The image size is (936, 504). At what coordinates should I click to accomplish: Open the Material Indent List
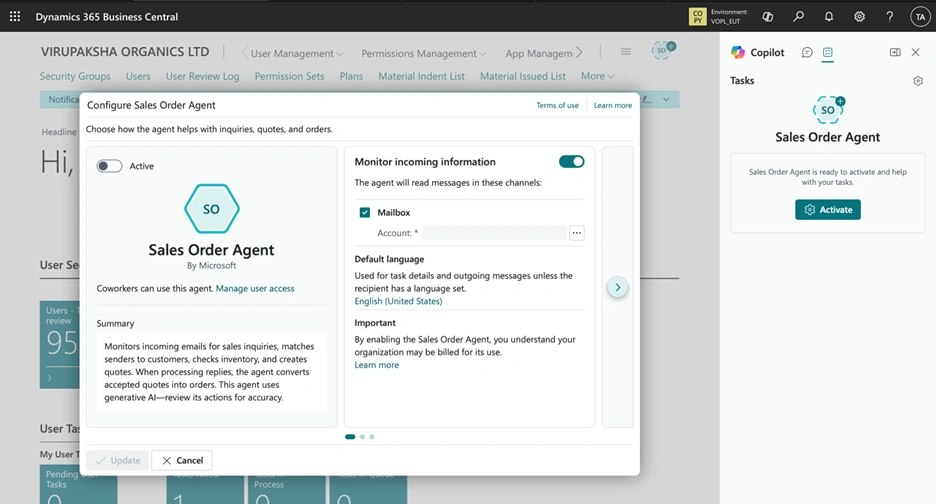pos(421,76)
